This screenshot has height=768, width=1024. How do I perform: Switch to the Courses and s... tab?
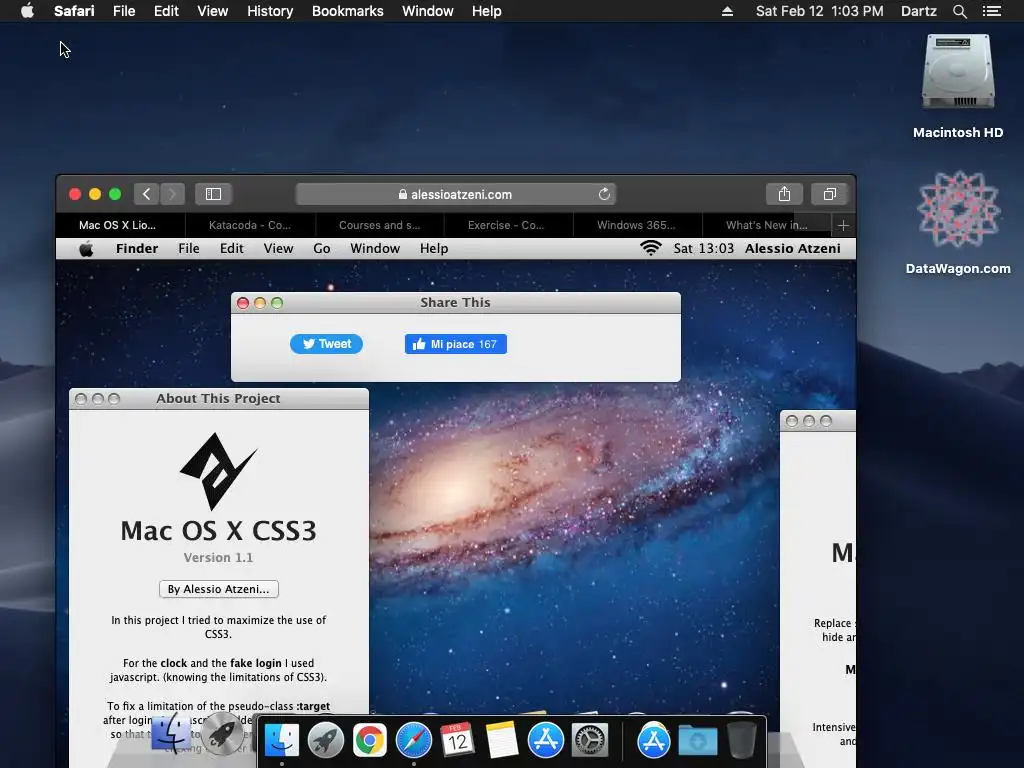pos(379,225)
